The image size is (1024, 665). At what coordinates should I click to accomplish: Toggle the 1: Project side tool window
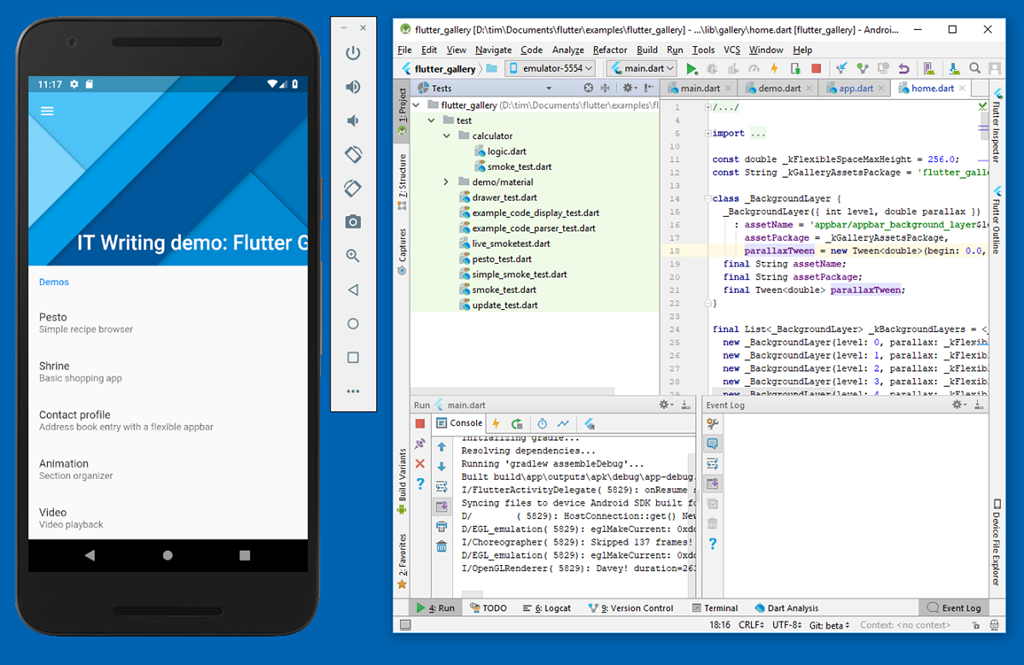402,111
